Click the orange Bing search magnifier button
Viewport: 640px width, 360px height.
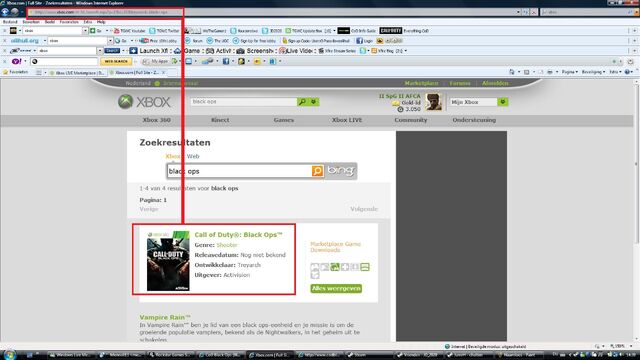click(317, 171)
